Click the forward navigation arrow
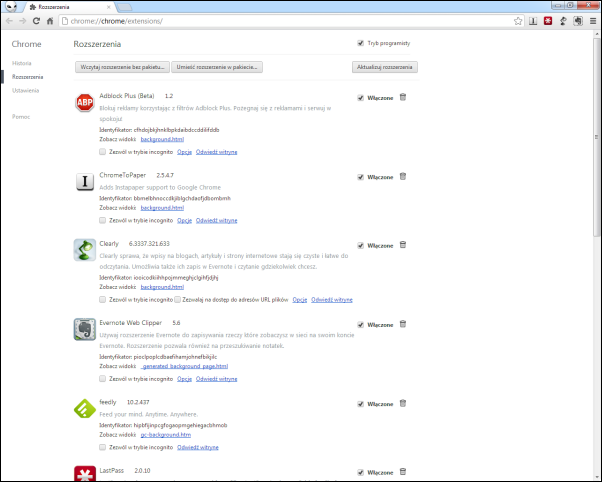The height and width of the screenshot is (482, 602). pyautogui.click(x=23, y=21)
